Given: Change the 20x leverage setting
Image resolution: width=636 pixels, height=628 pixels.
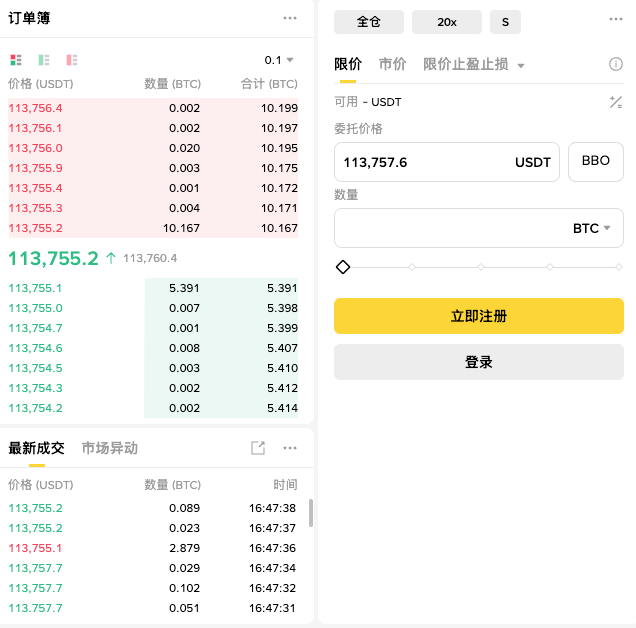Looking at the screenshot, I should click(447, 22).
